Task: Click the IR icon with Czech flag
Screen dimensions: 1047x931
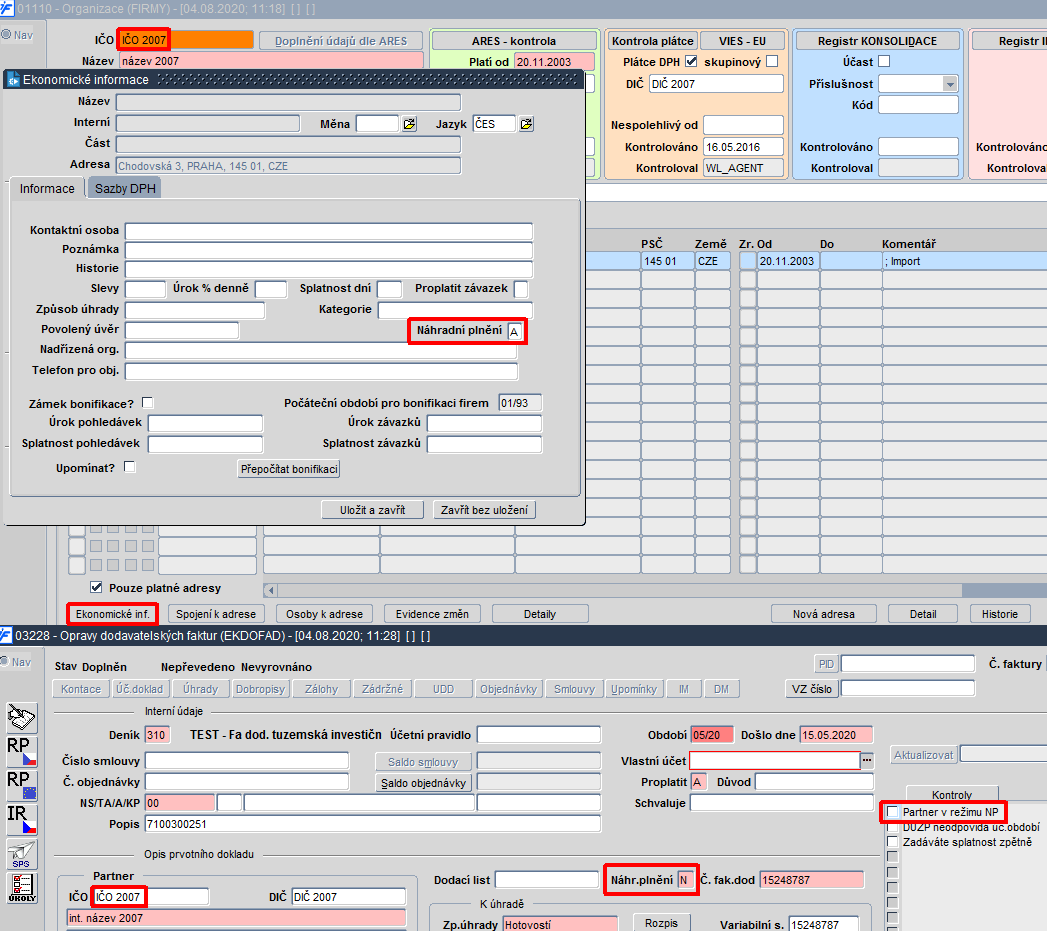Action: click(21, 819)
